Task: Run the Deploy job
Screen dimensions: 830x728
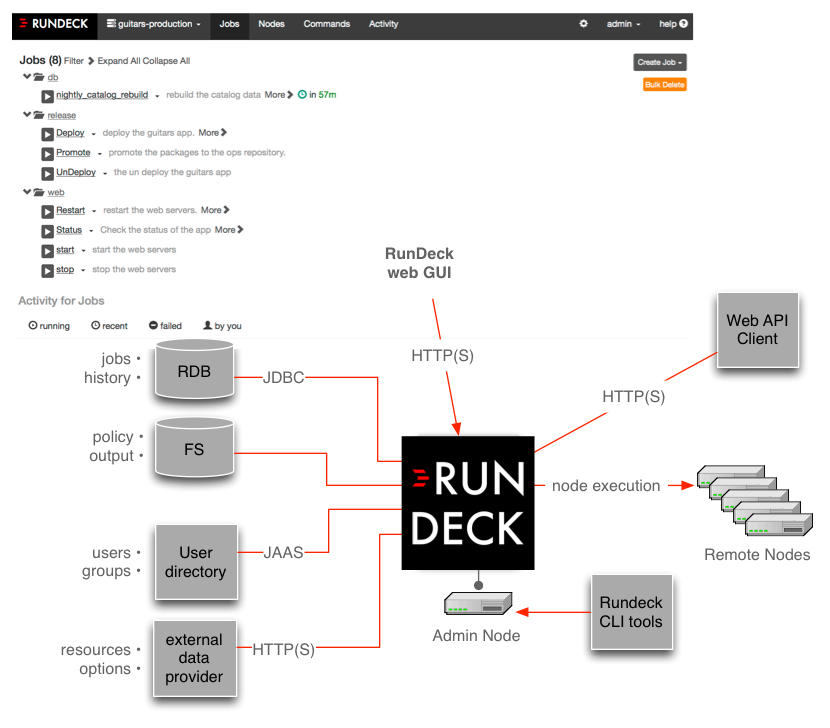Action: point(46,133)
